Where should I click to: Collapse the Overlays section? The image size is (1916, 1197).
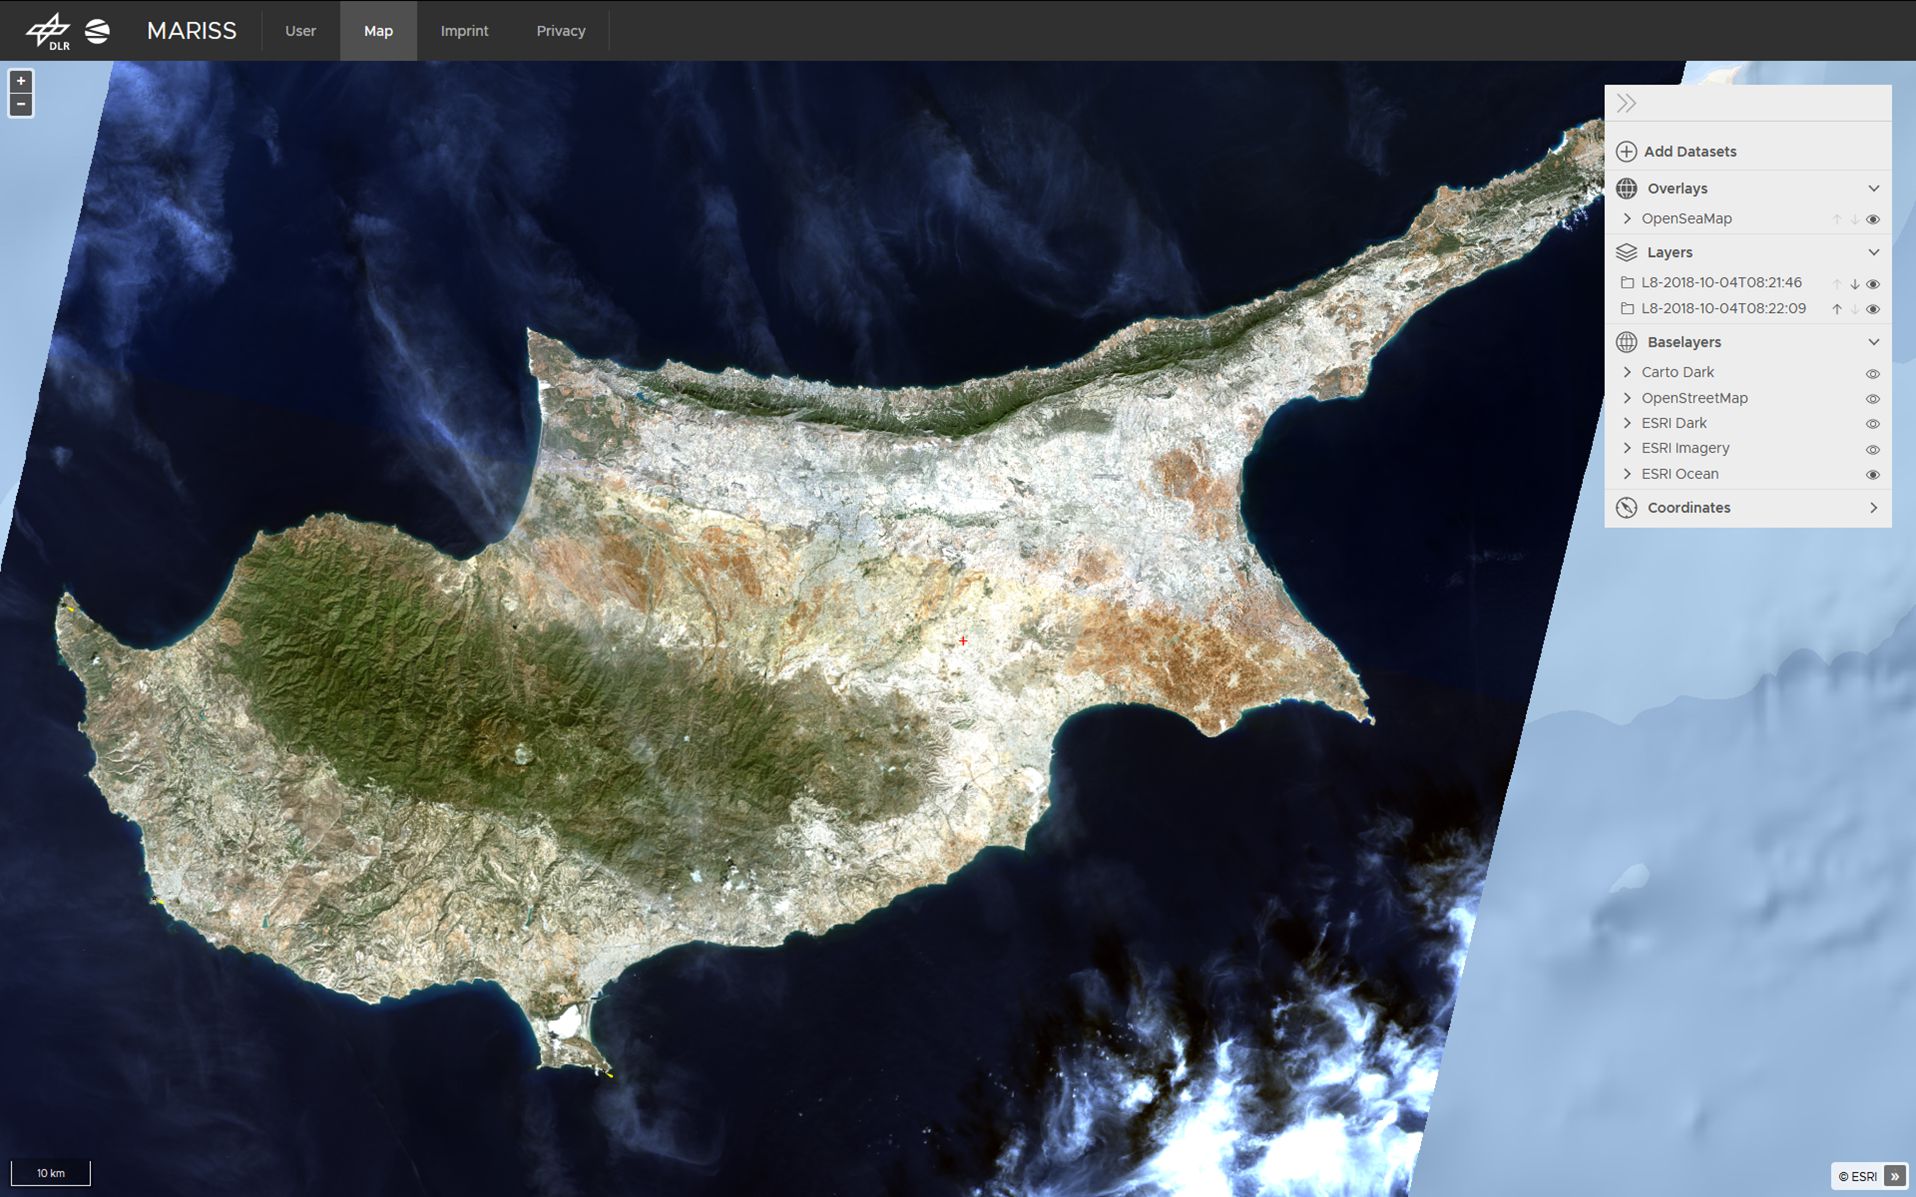(1873, 188)
